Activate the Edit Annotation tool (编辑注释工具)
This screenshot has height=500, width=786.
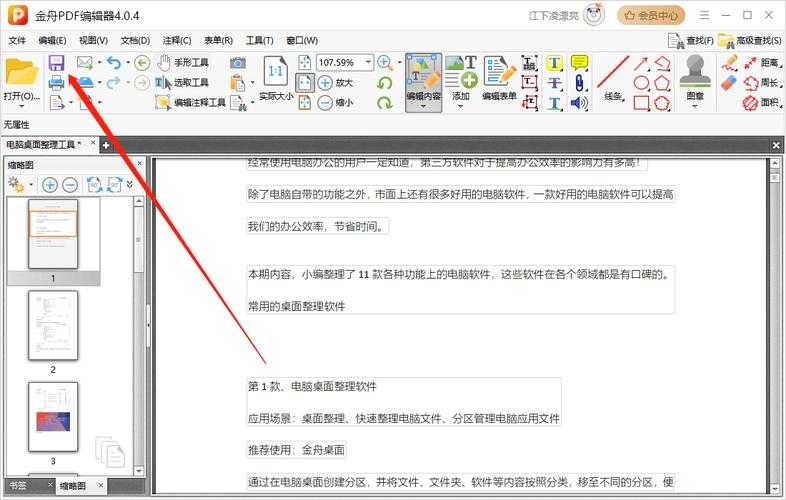190,102
